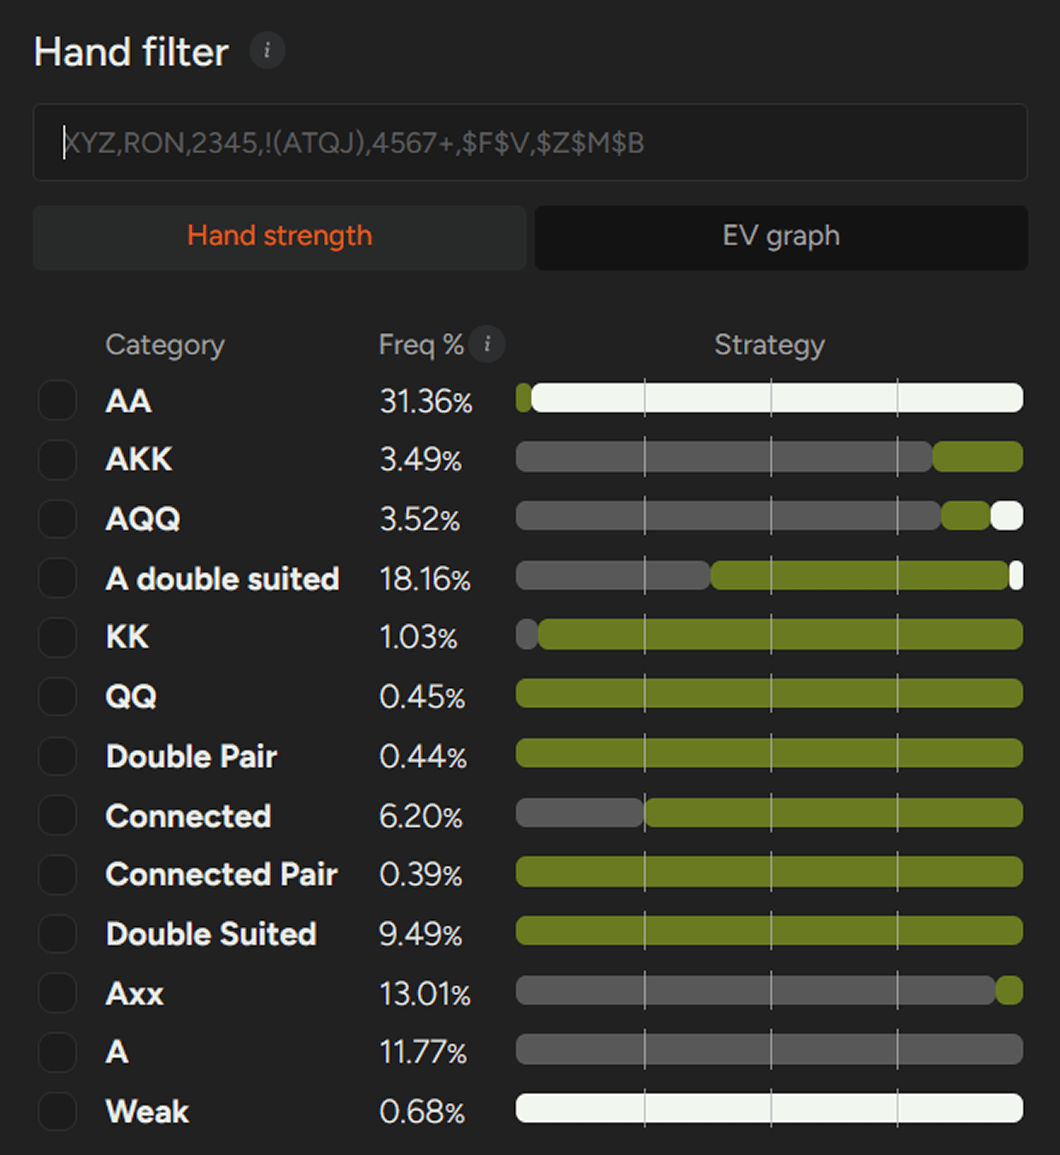Click the Strategy column header
Image resolution: width=1060 pixels, height=1155 pixels.
coord(769,345)
